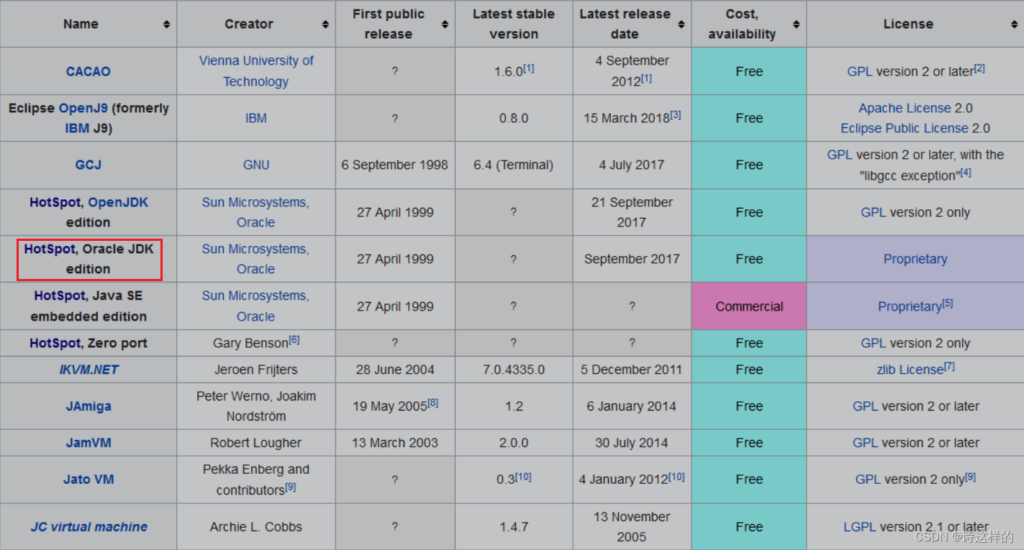Image resolution: width=1024 pixels, height=550 pixels.
Task: Click GPL link in JamVM license cell
Action: (x=865, y=443)
